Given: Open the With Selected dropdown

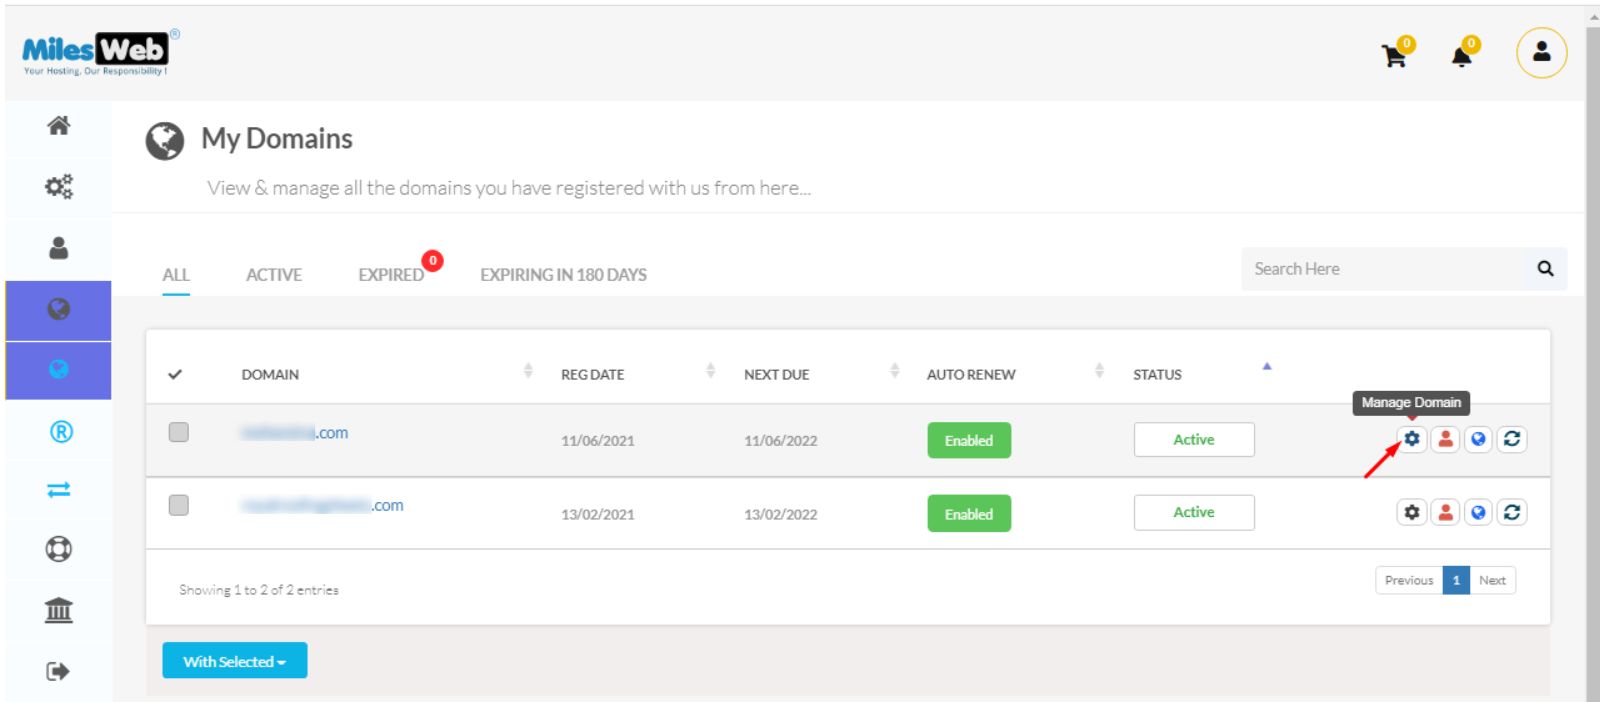Looking at the screenshot, I should (x=234, y=661).
